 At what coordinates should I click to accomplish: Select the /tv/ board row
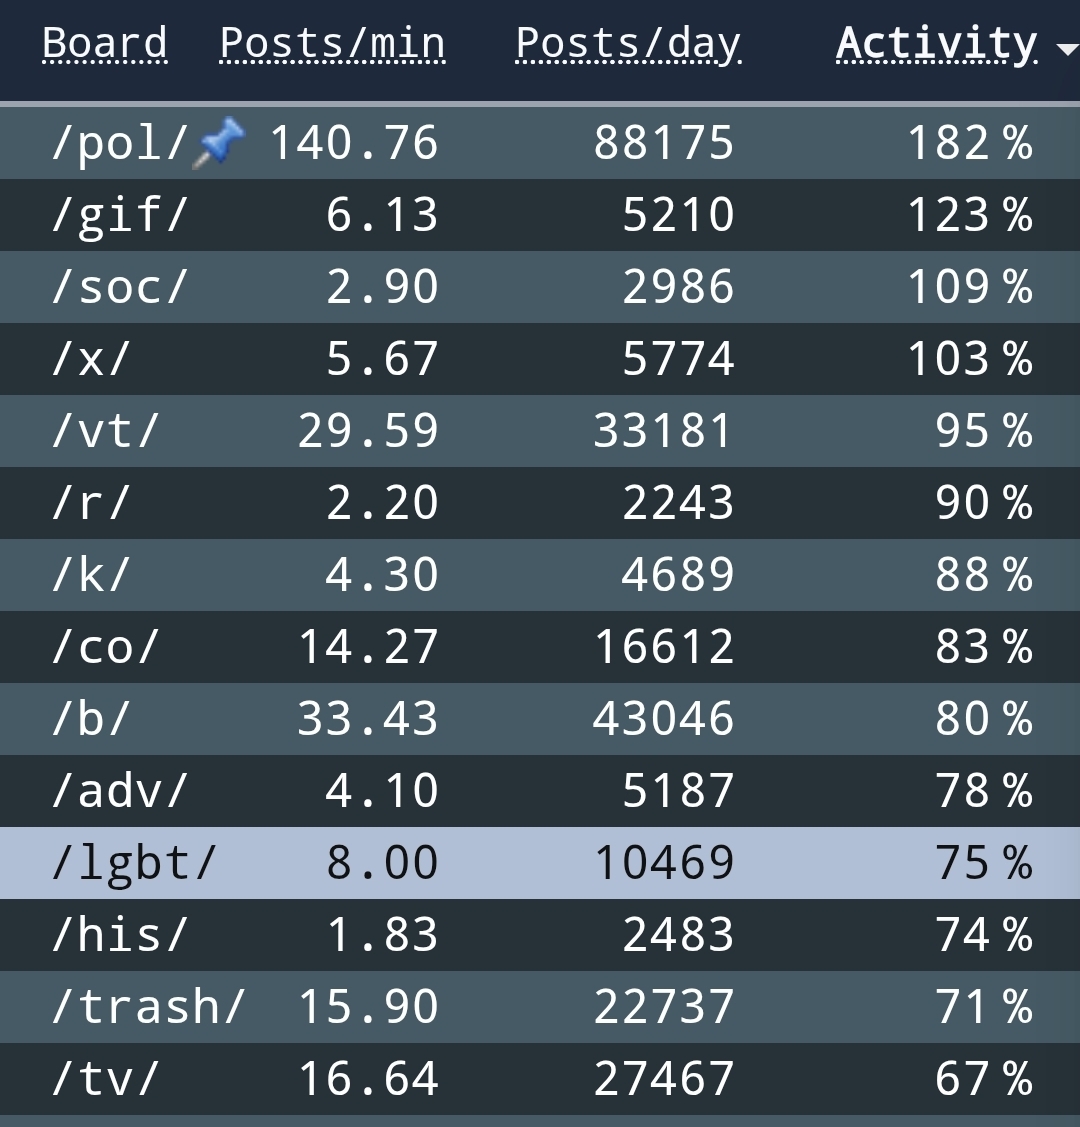point(540,1079)
